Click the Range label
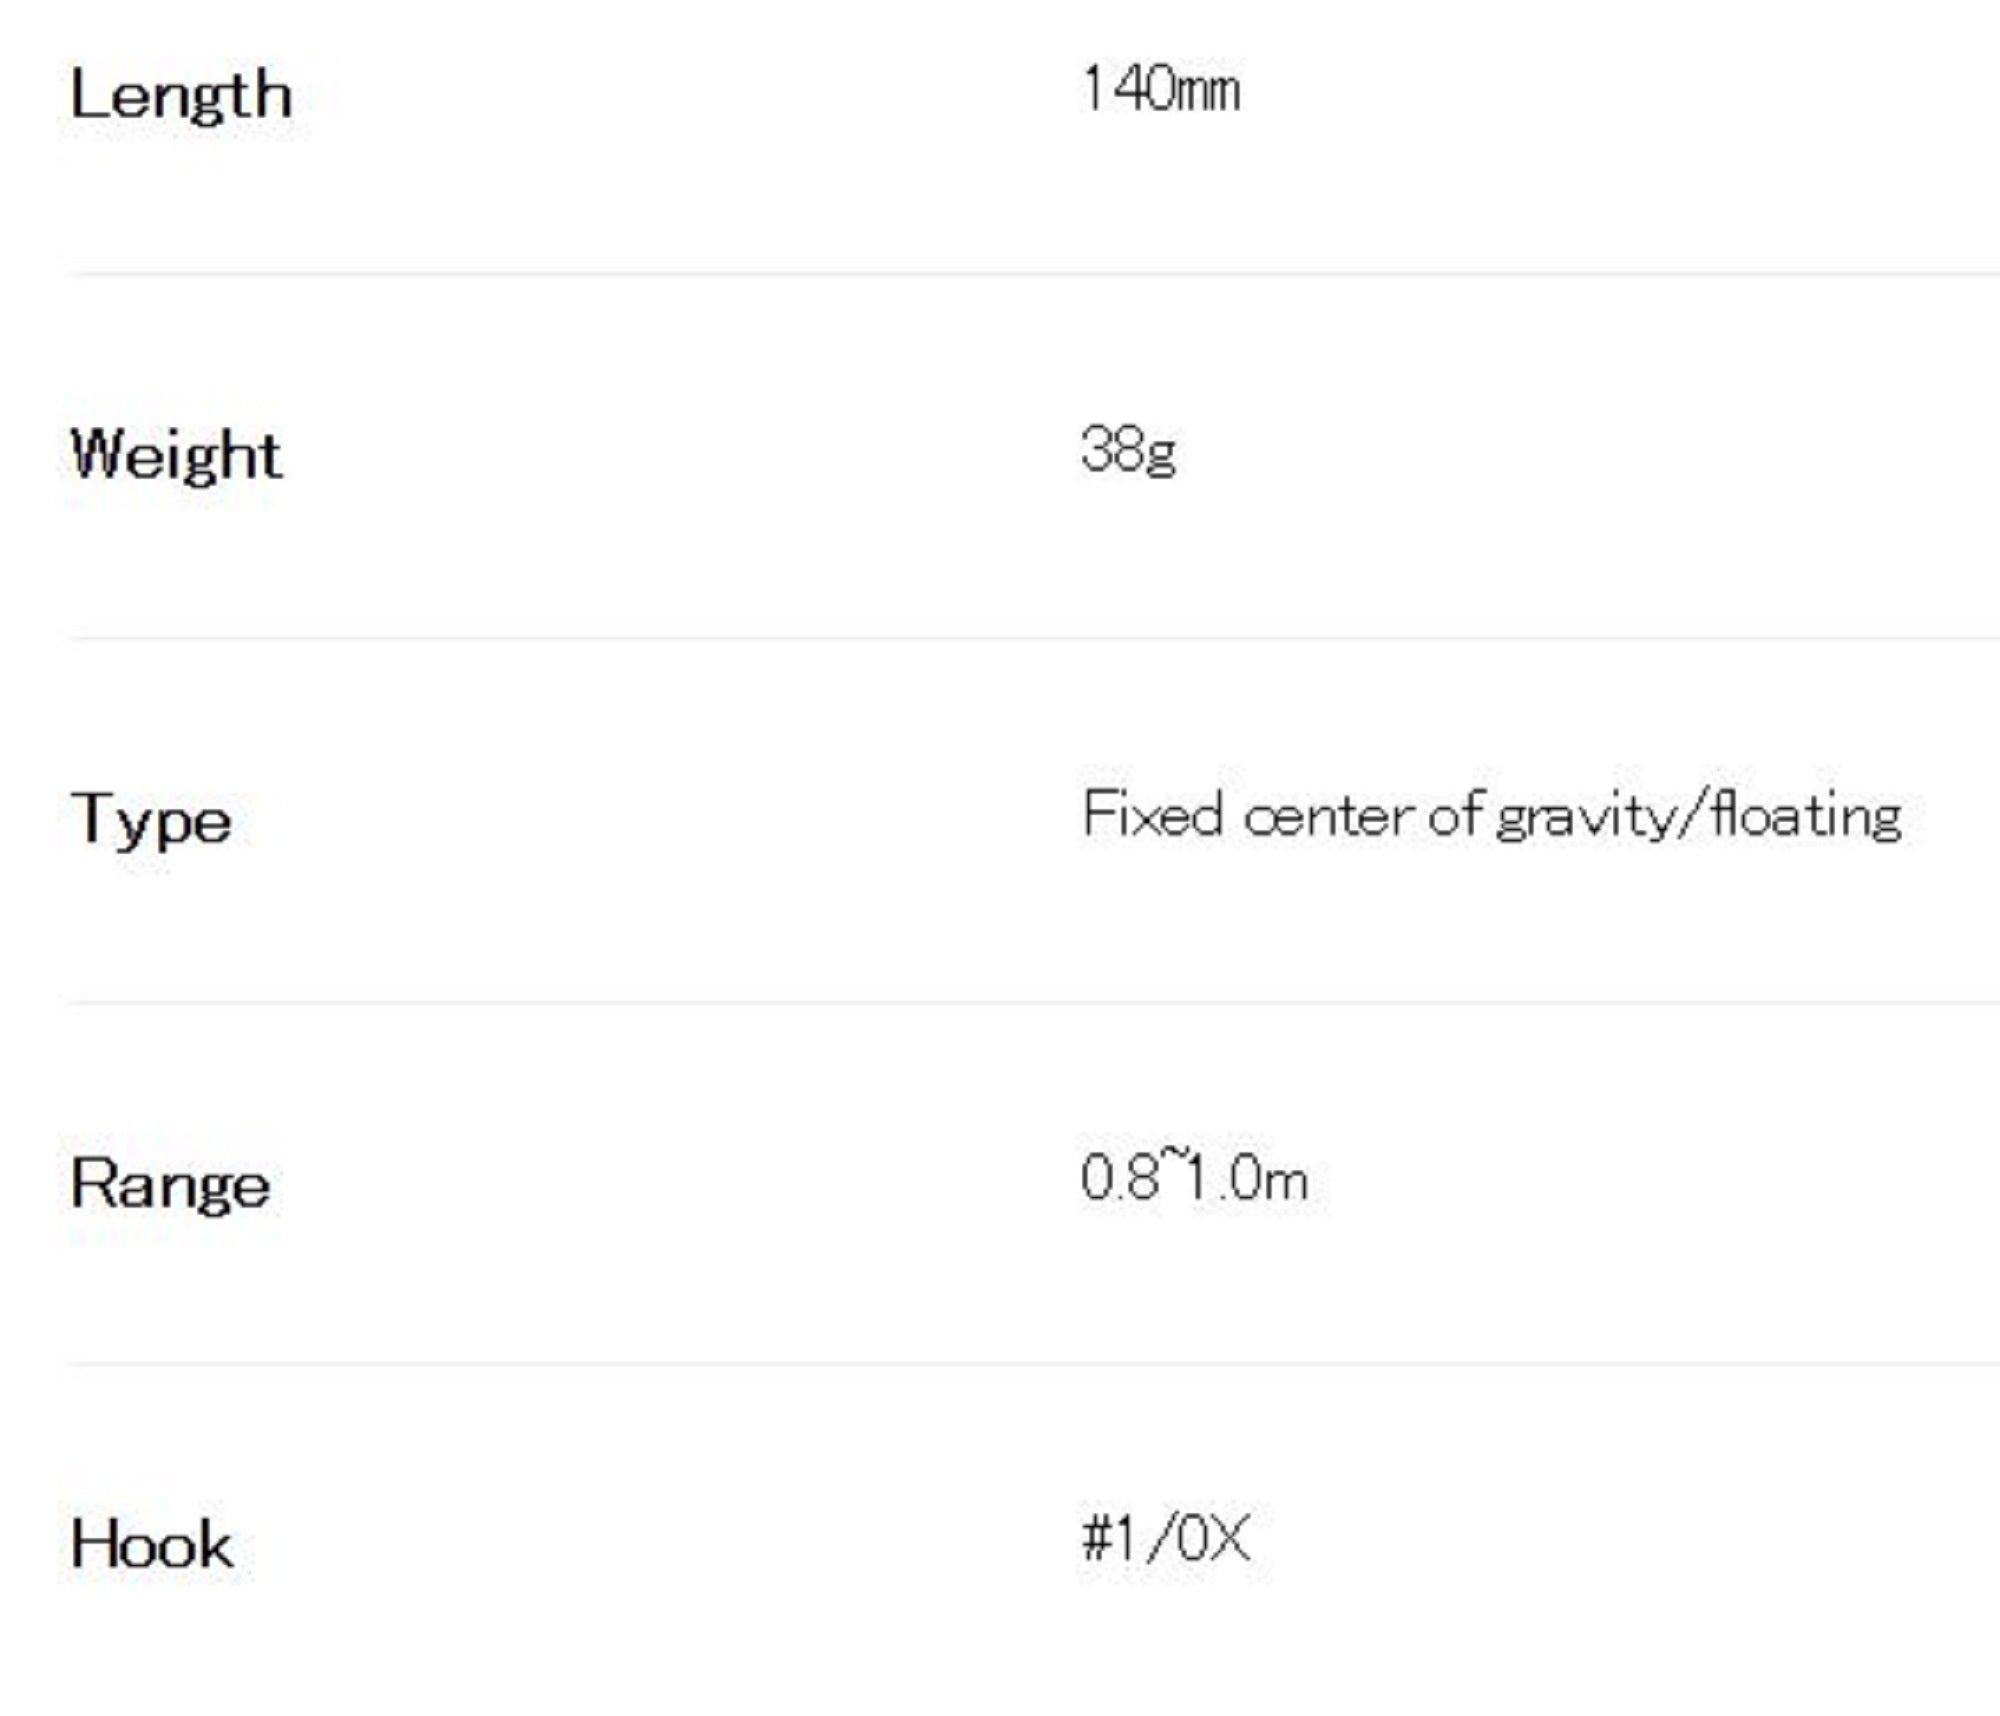2000x1716 pixels. pyautogui.click(x=170, y=1185)
